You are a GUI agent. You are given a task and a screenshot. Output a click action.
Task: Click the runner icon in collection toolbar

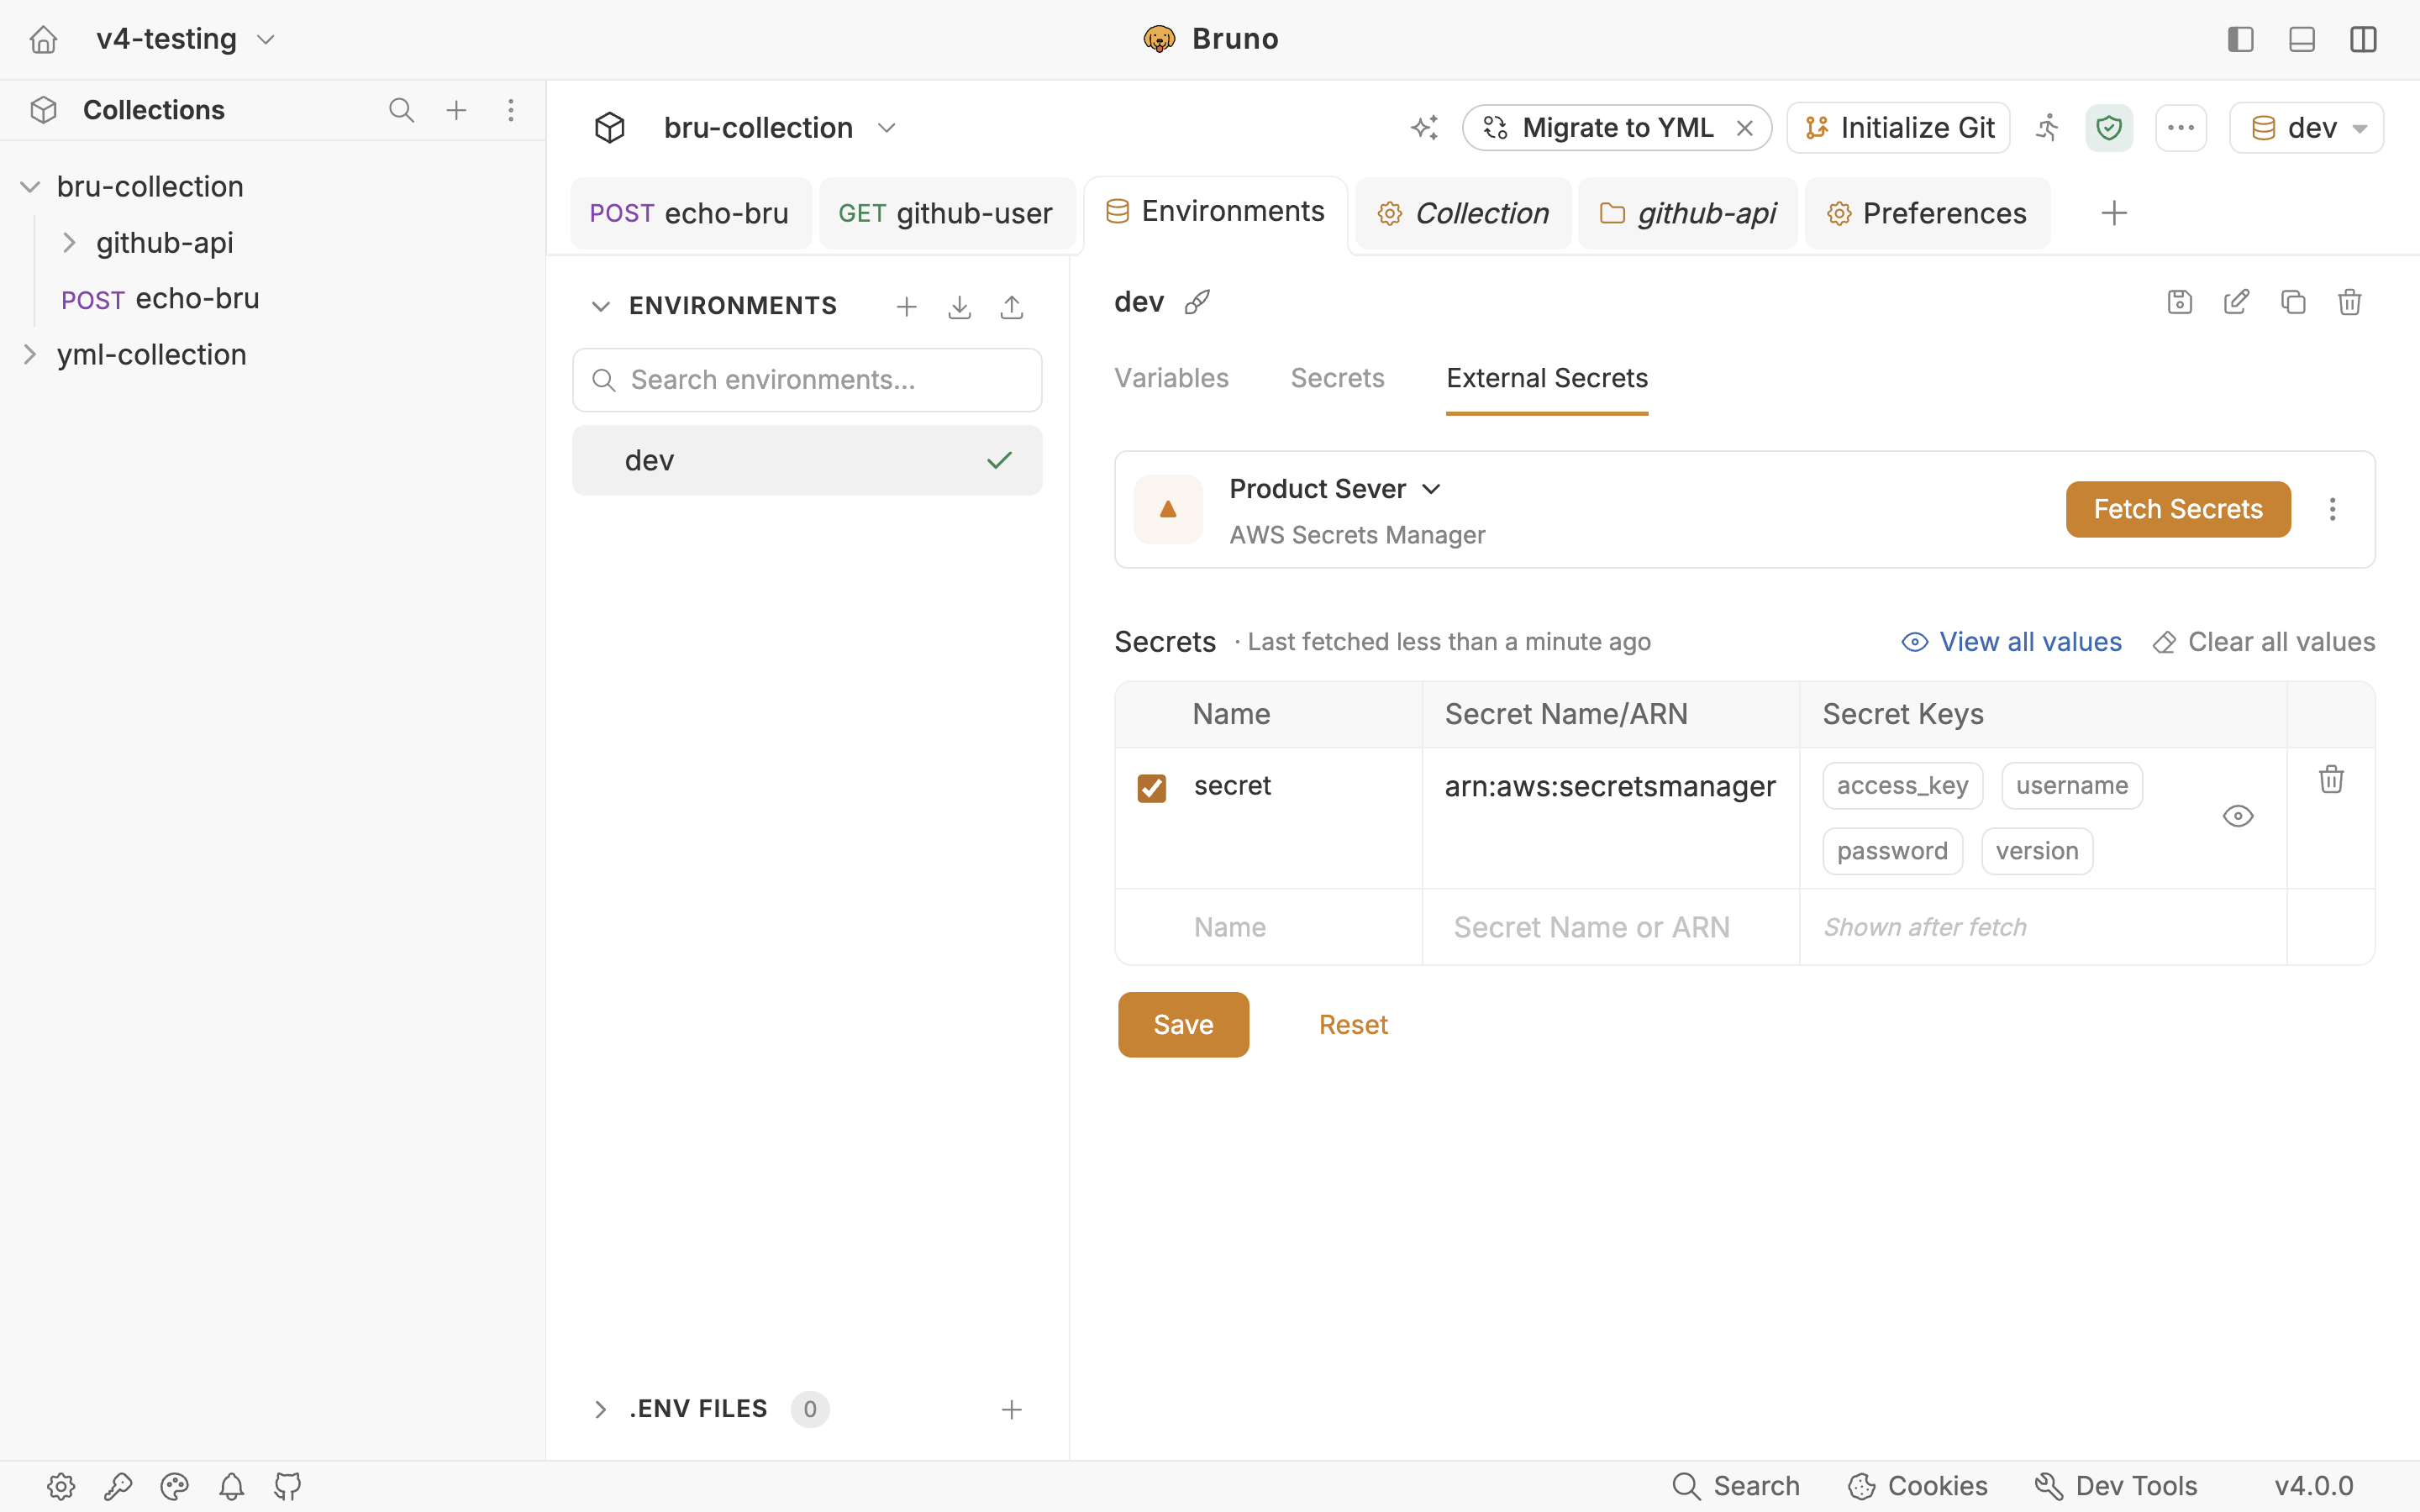(2047, 128)
